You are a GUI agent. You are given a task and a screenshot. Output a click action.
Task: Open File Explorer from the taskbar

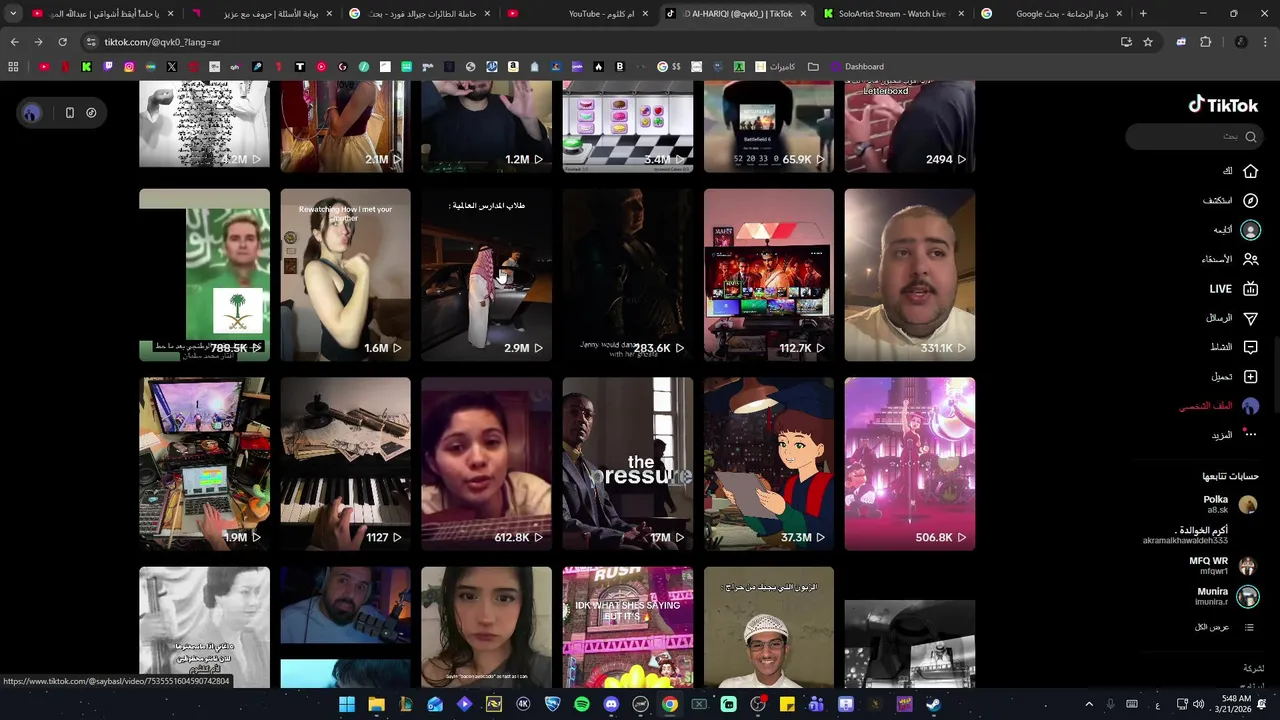tap(376, 704)
